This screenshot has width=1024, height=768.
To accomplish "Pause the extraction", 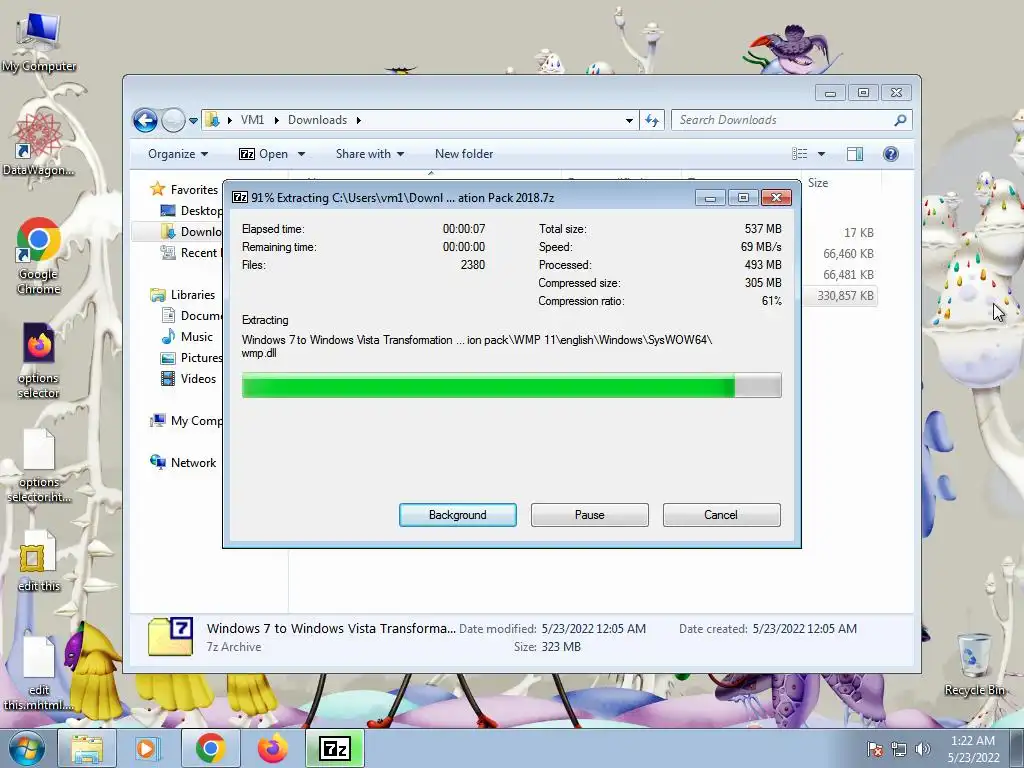I will (590, 515).
